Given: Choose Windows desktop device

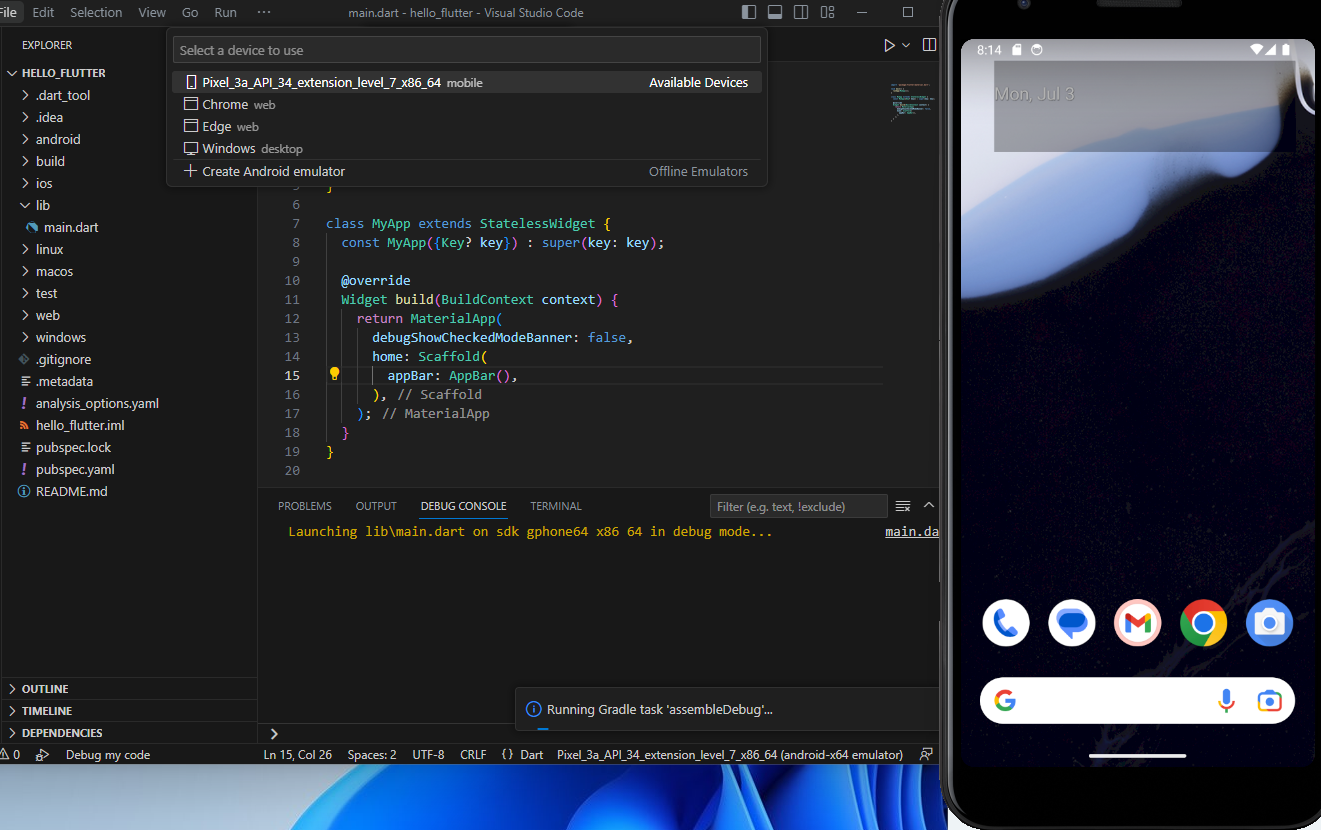Looking at the screenshot, I should tap(467, 148).
